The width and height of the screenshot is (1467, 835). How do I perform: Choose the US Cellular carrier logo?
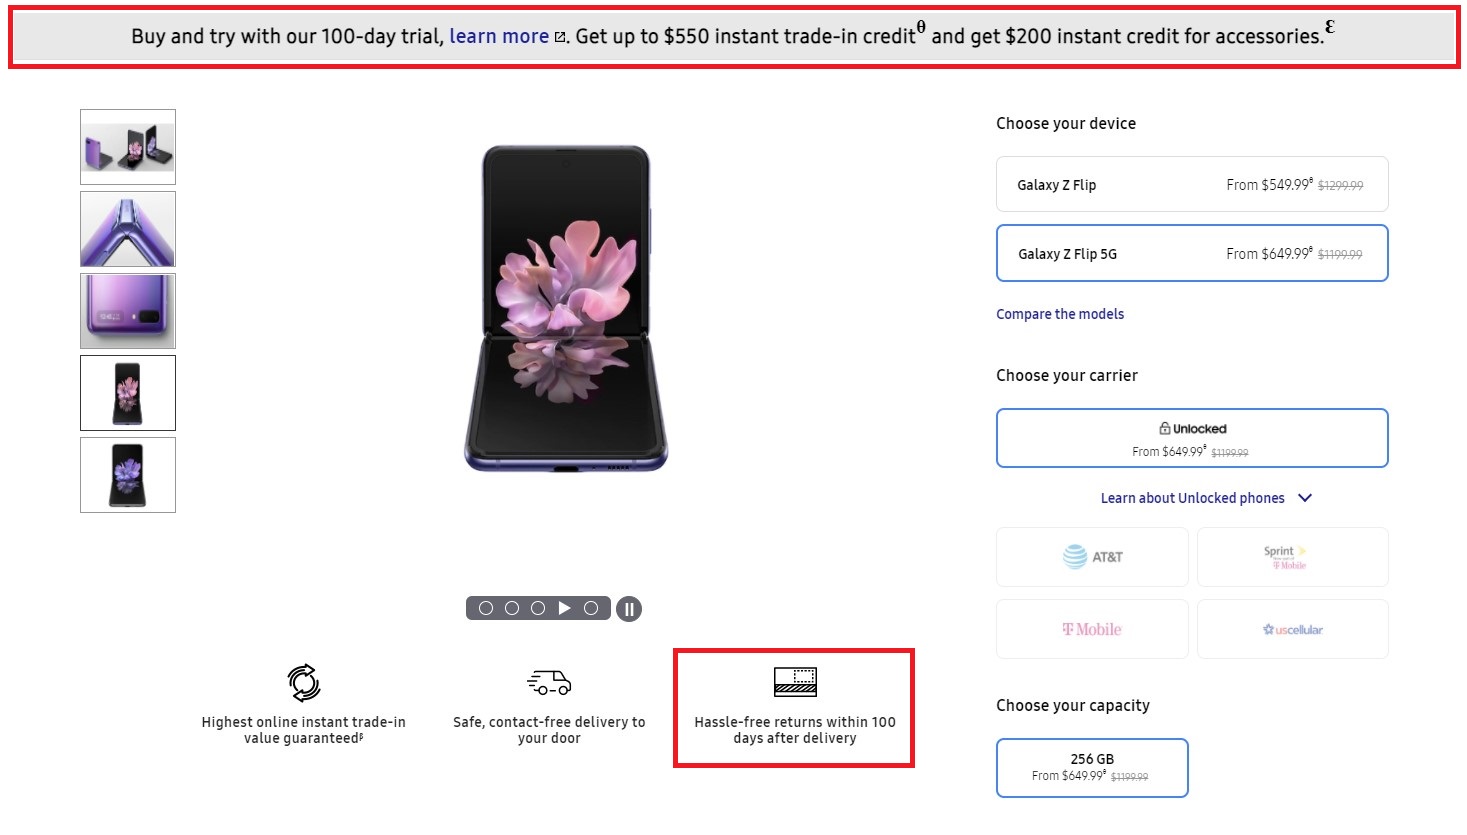[1292, 629]
